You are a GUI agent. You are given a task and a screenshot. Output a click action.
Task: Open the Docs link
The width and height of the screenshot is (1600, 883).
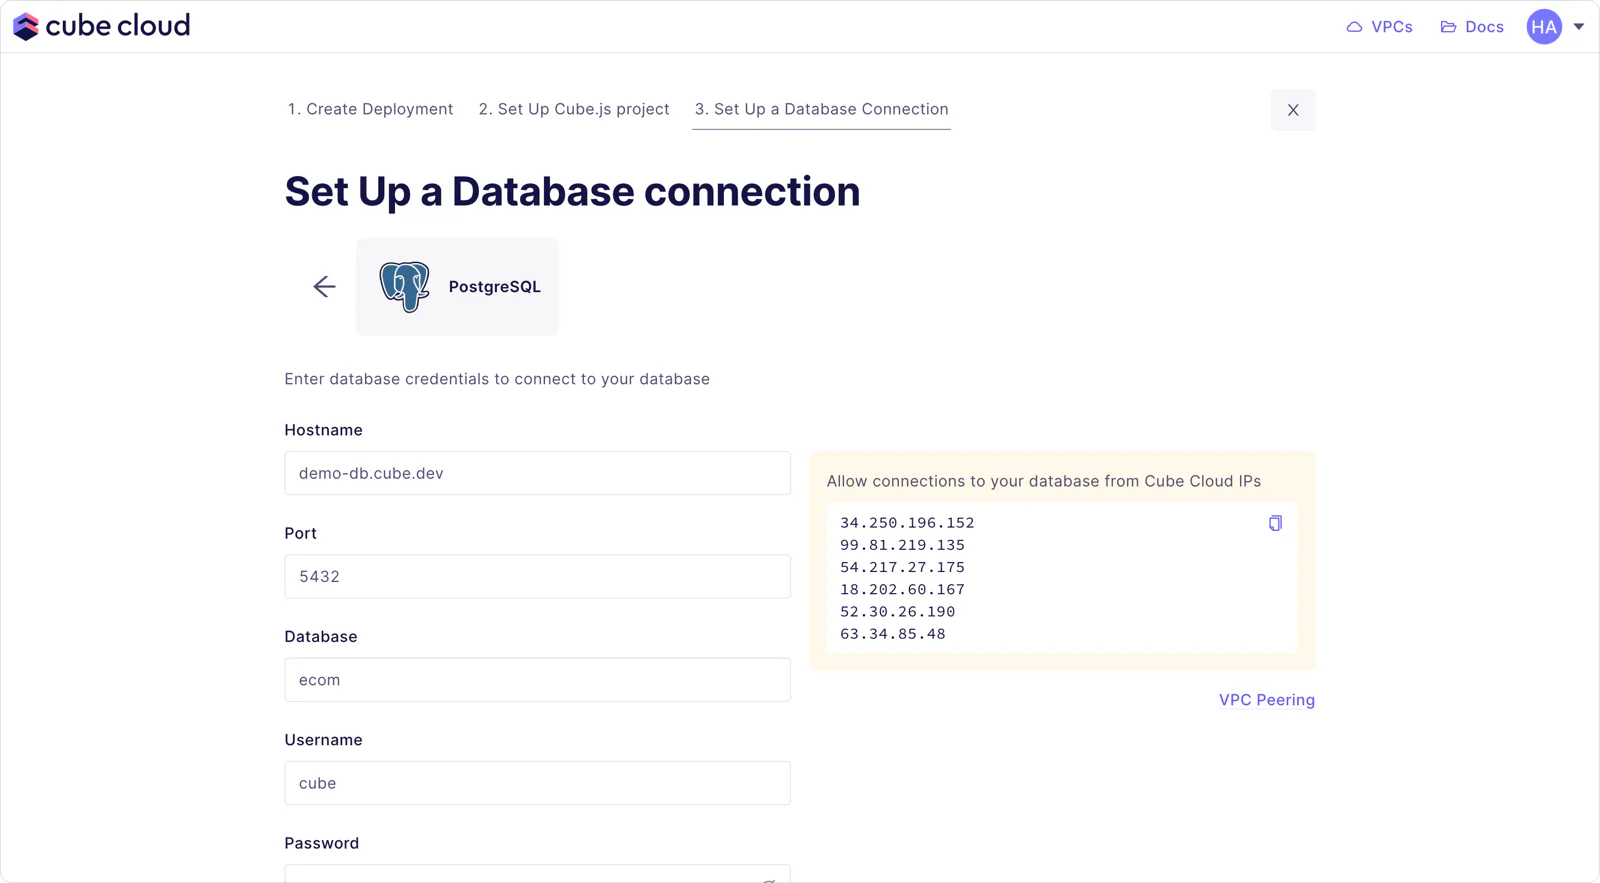click(1472, 27)
